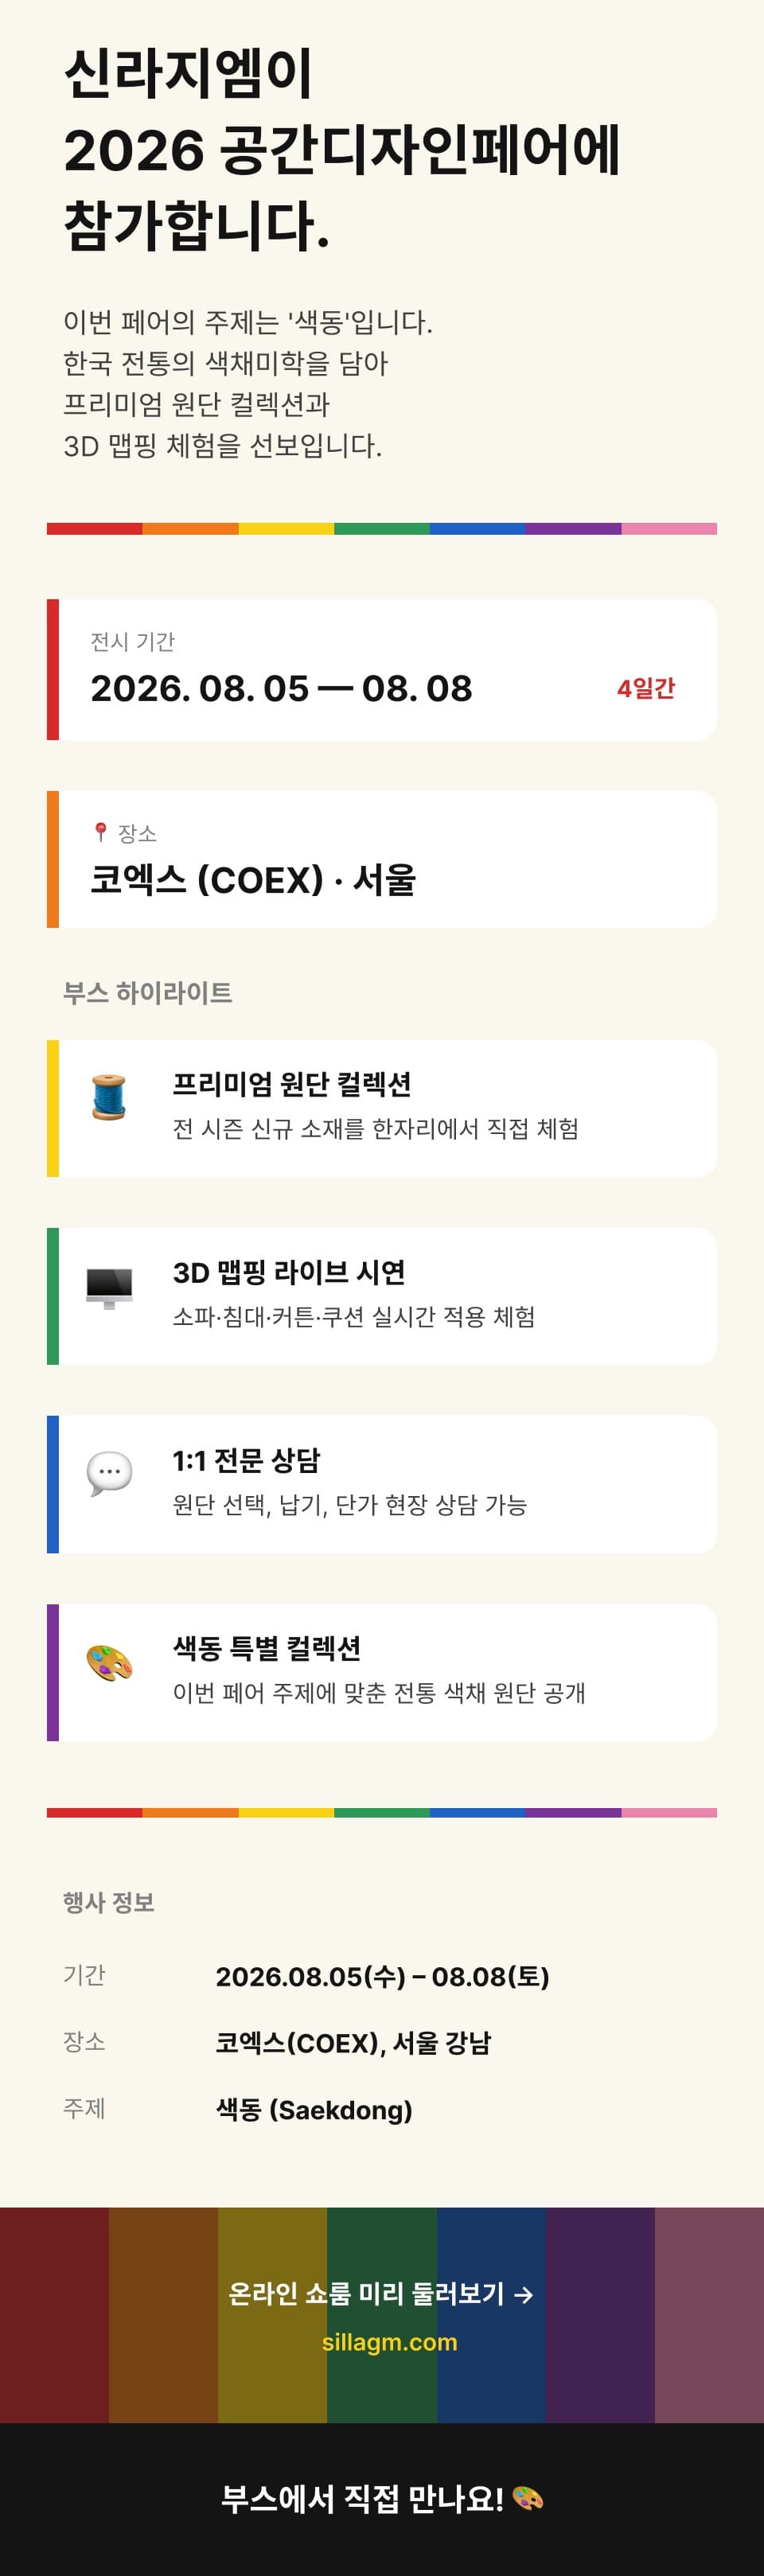Click the palette emoji in footer
The width and height of the screenshot is (764, 2576).
coord(527,2498)
